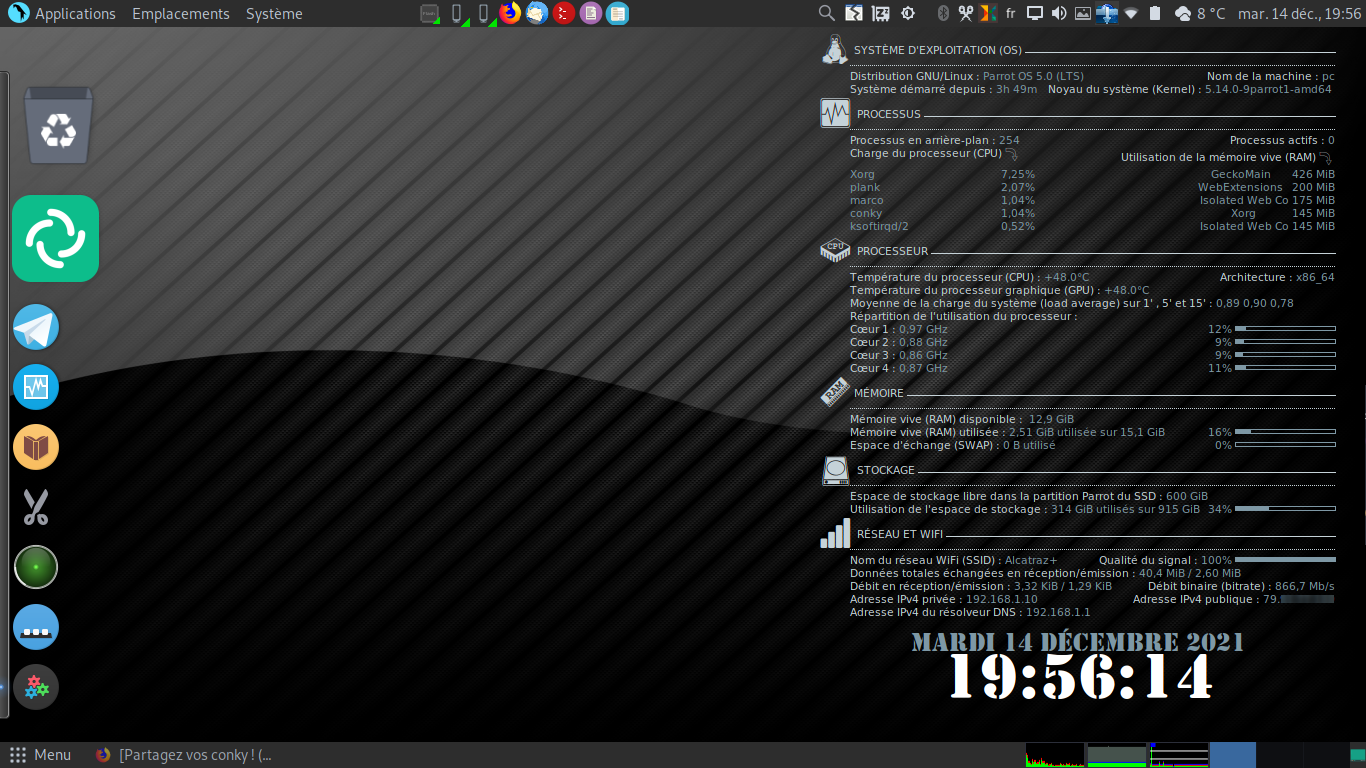The width and height of the screenshot is (1366, 768).
Task: Open the fr keyboard layout indicator
Action: point(1010,13)
